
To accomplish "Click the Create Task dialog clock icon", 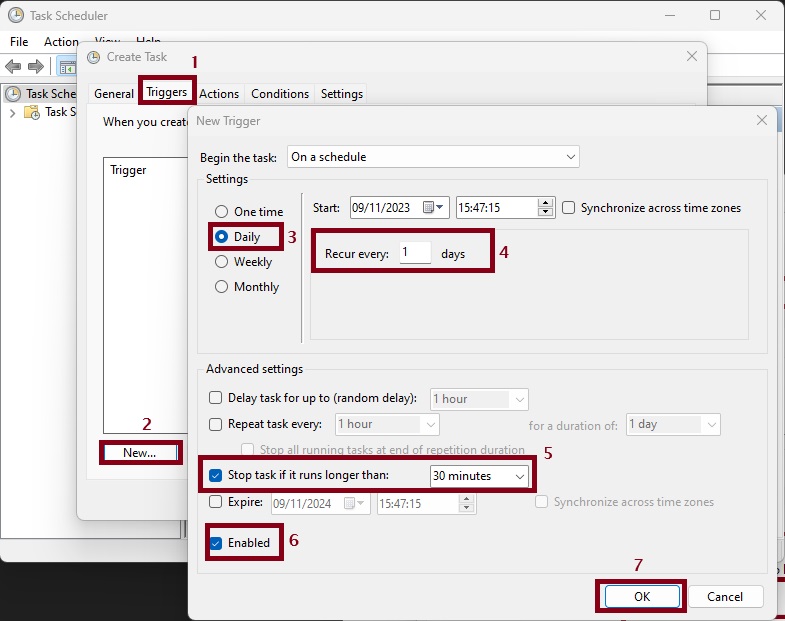I will (93, 58).
